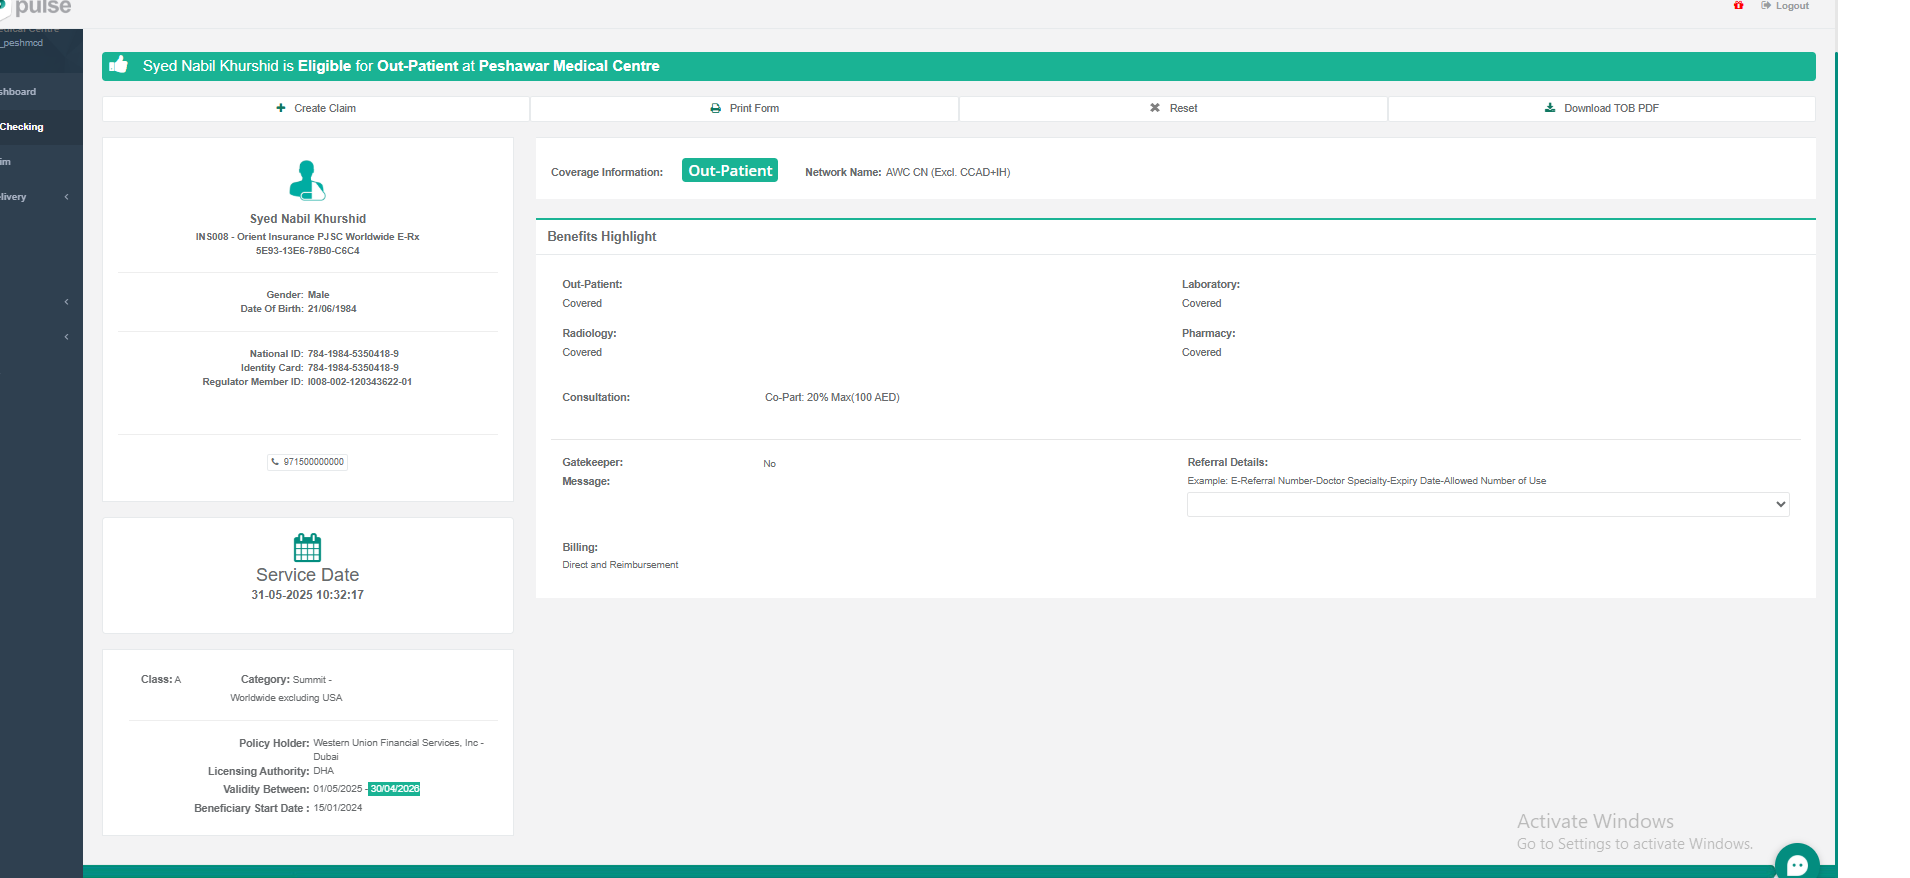The height and width of the screenshot is (878, 1910).
Task: Click the pulse logo
Action: click(40, 8)
